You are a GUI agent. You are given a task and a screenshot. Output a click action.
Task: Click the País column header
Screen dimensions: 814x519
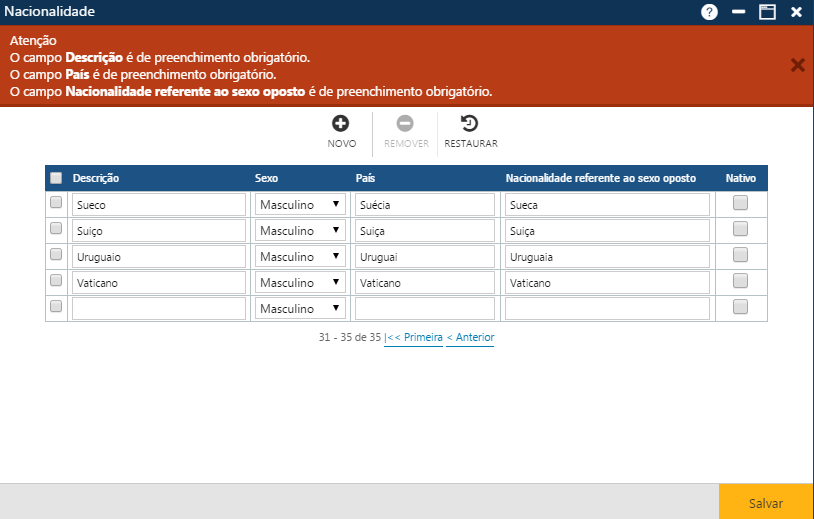point(365,178)
